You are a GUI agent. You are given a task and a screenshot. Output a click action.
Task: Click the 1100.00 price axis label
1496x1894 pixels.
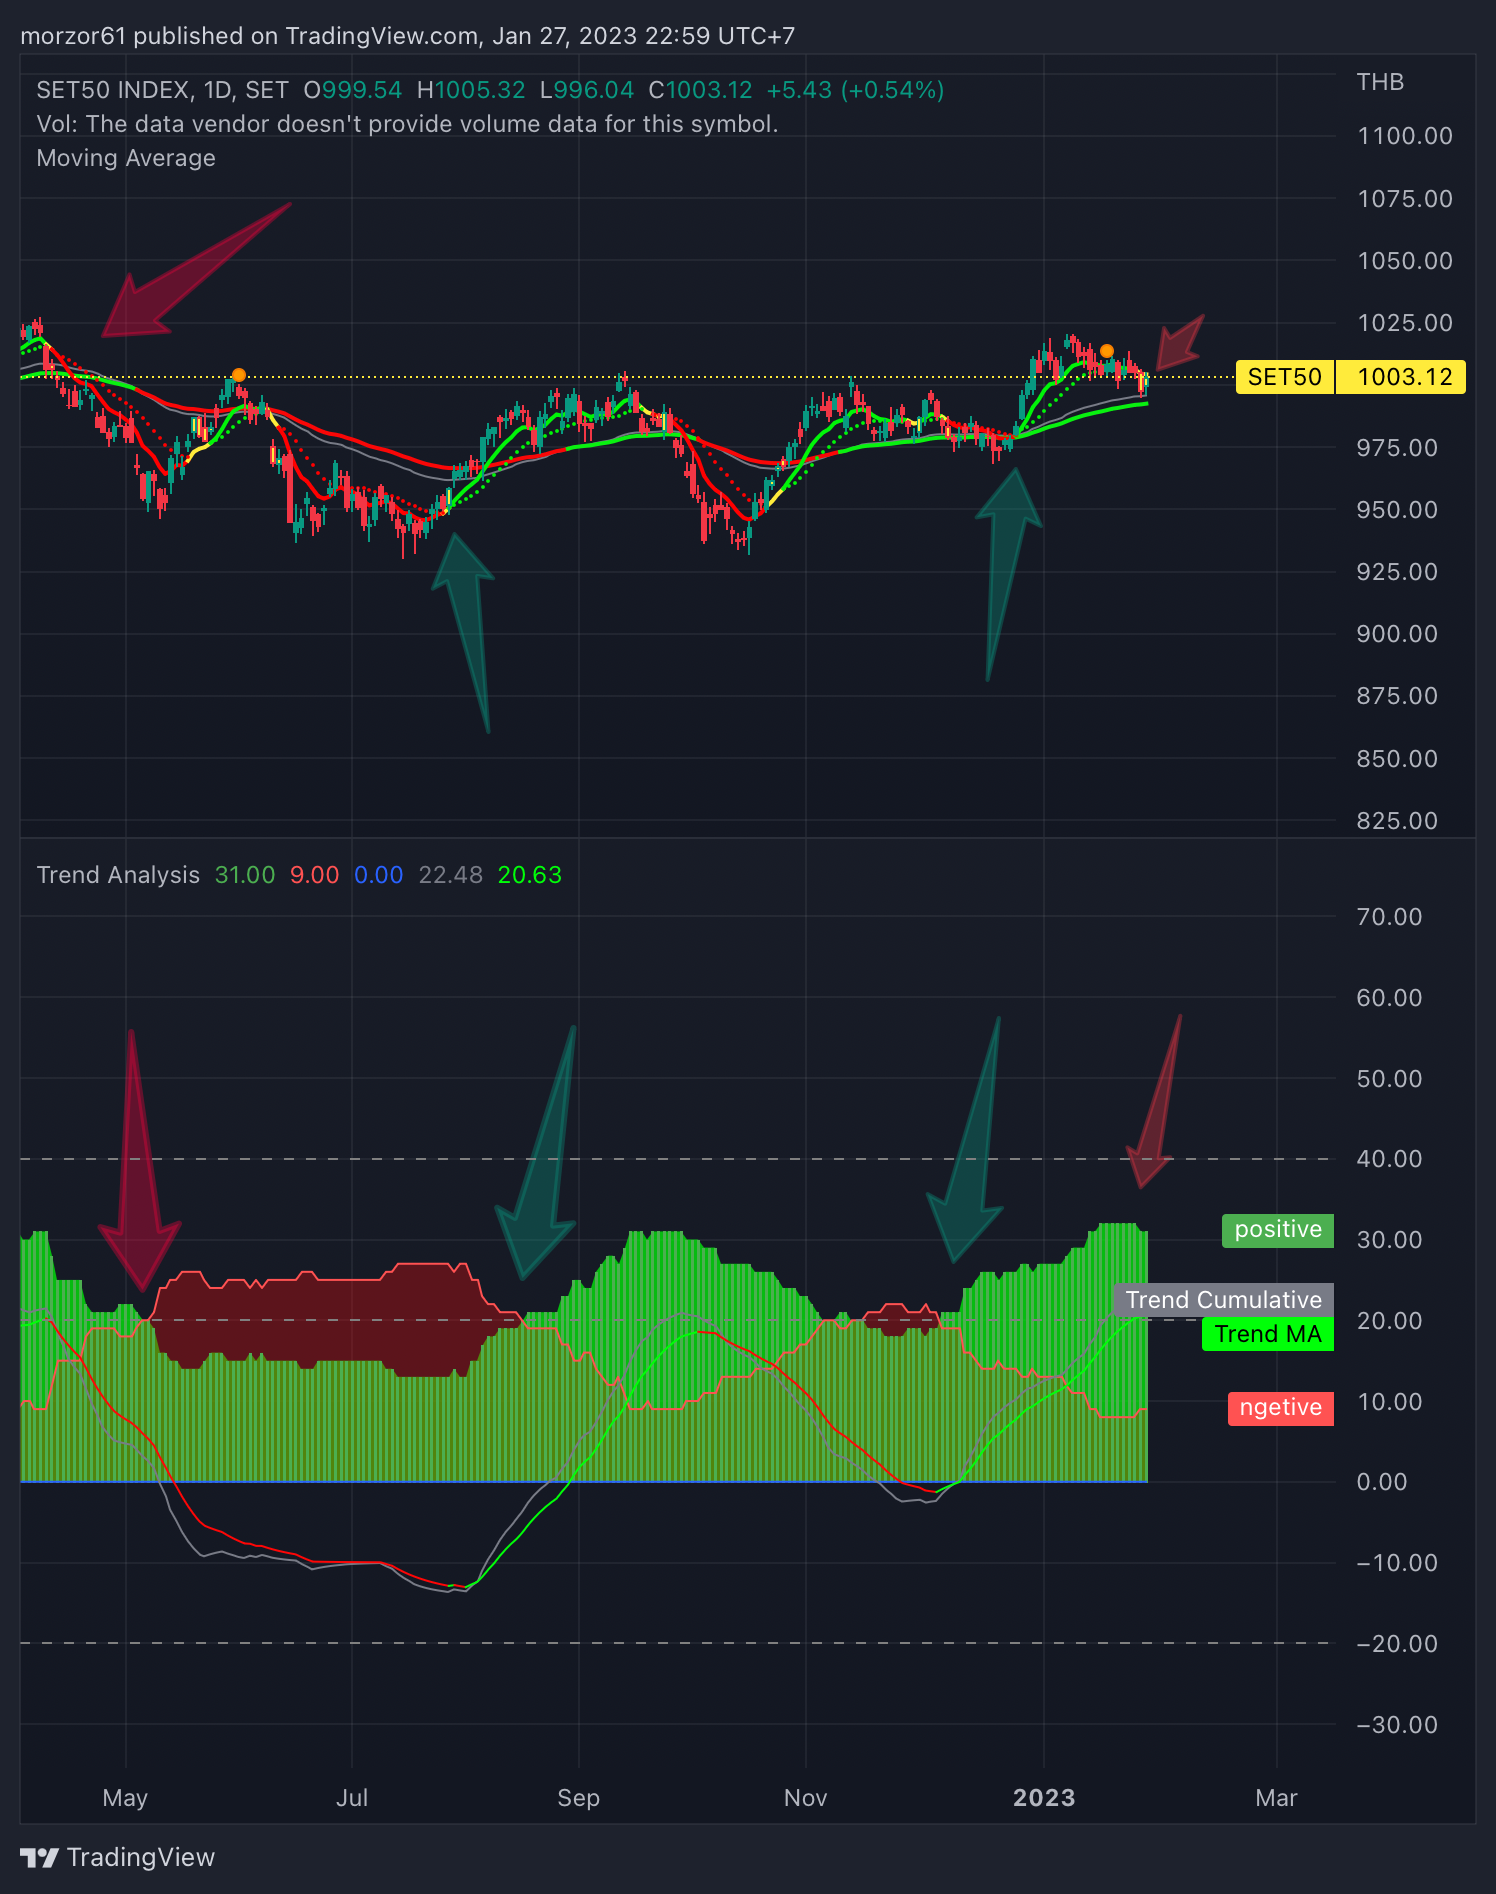[1404, 136]
